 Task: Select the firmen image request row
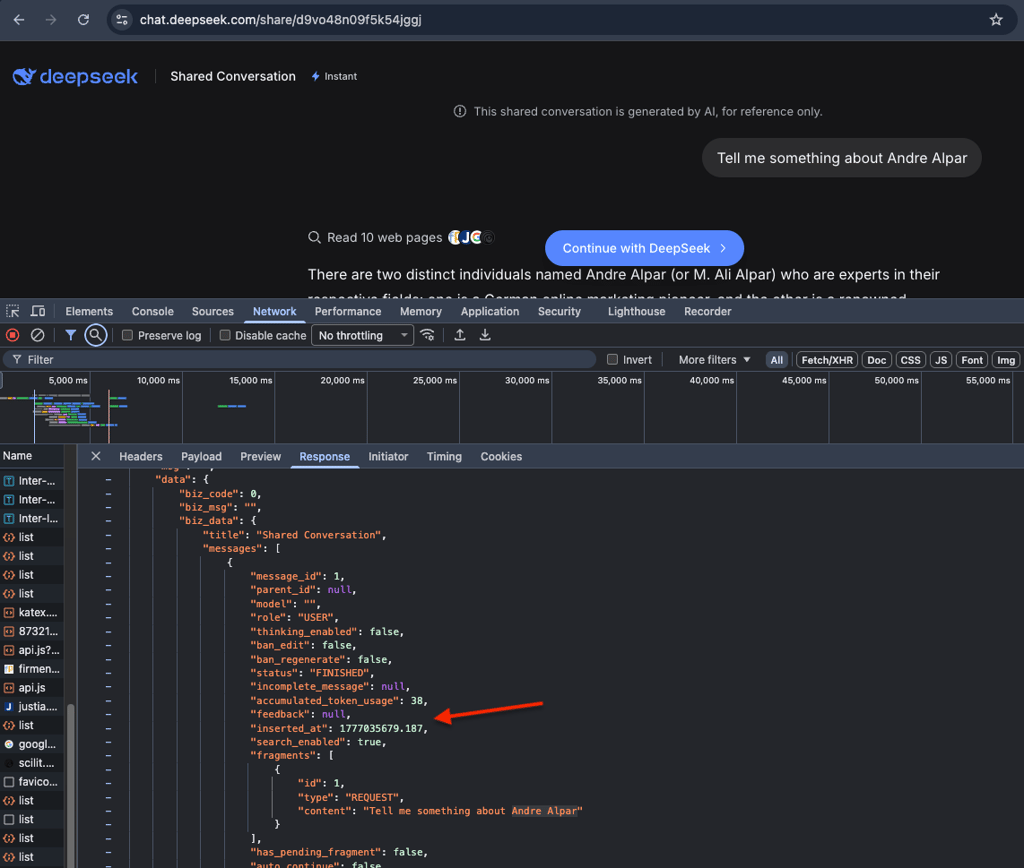tap(32, 668)
